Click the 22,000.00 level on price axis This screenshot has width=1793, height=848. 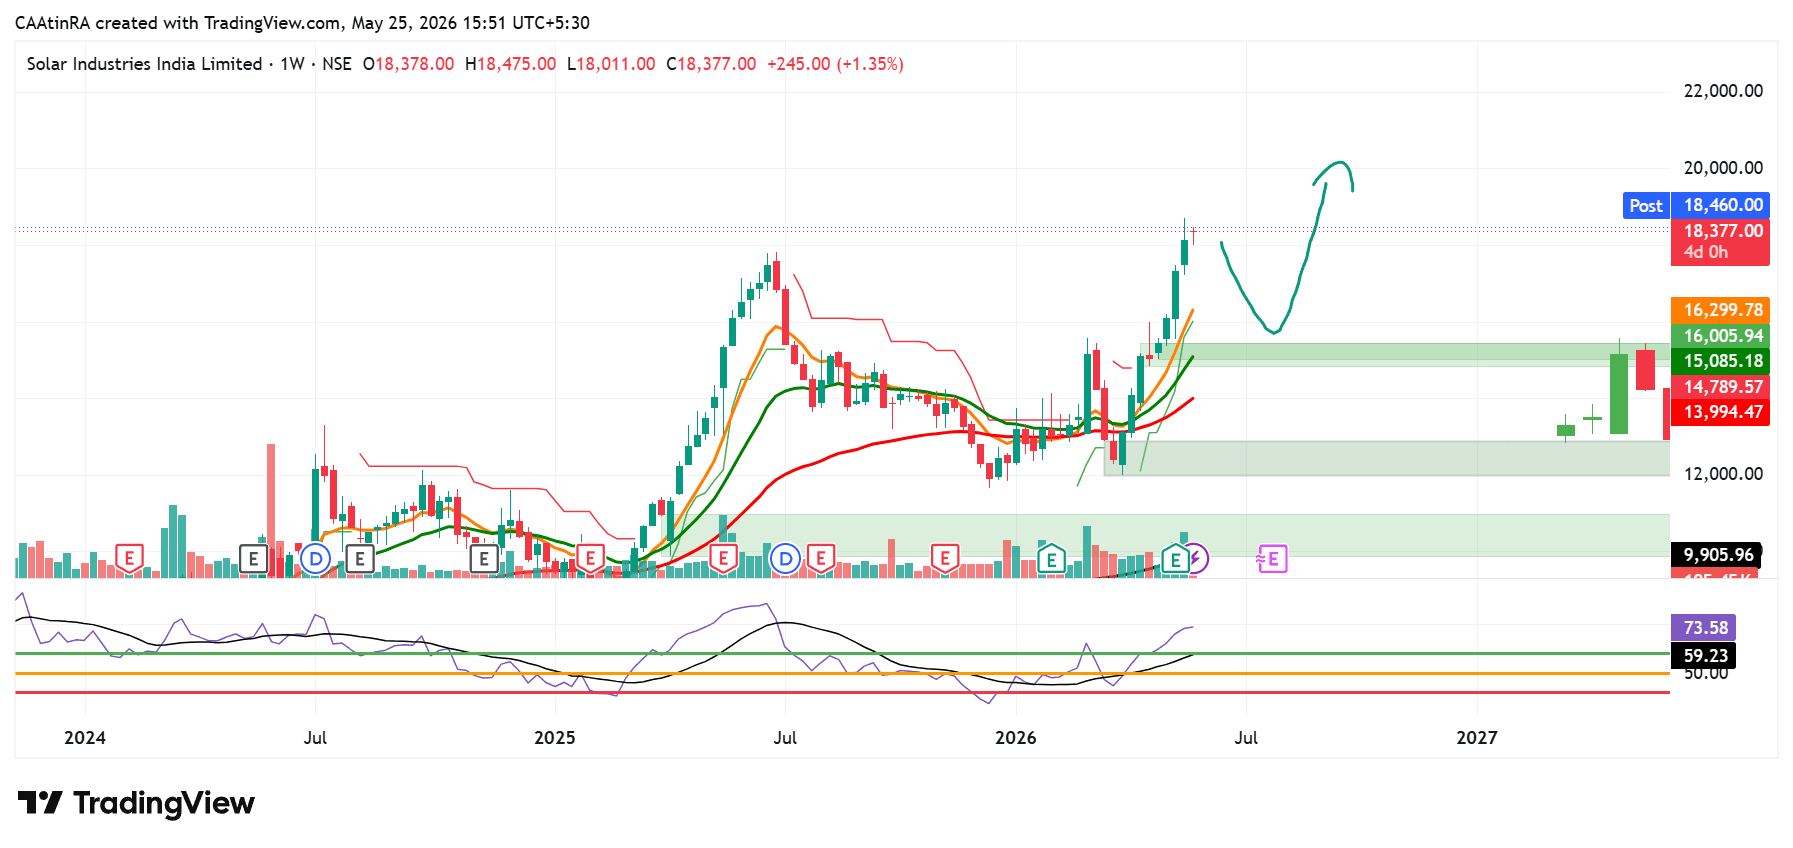point(1723,91)
